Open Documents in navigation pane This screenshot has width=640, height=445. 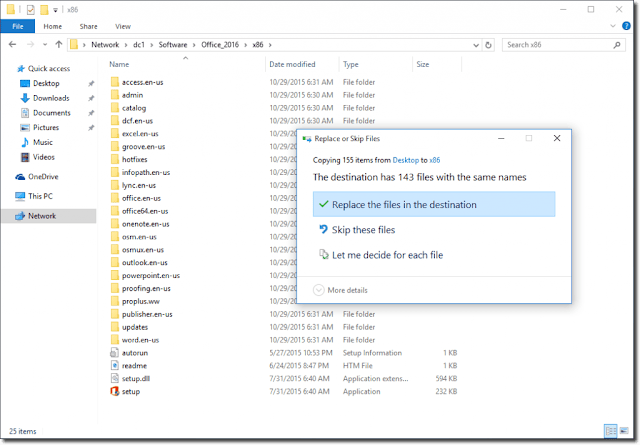51,113
